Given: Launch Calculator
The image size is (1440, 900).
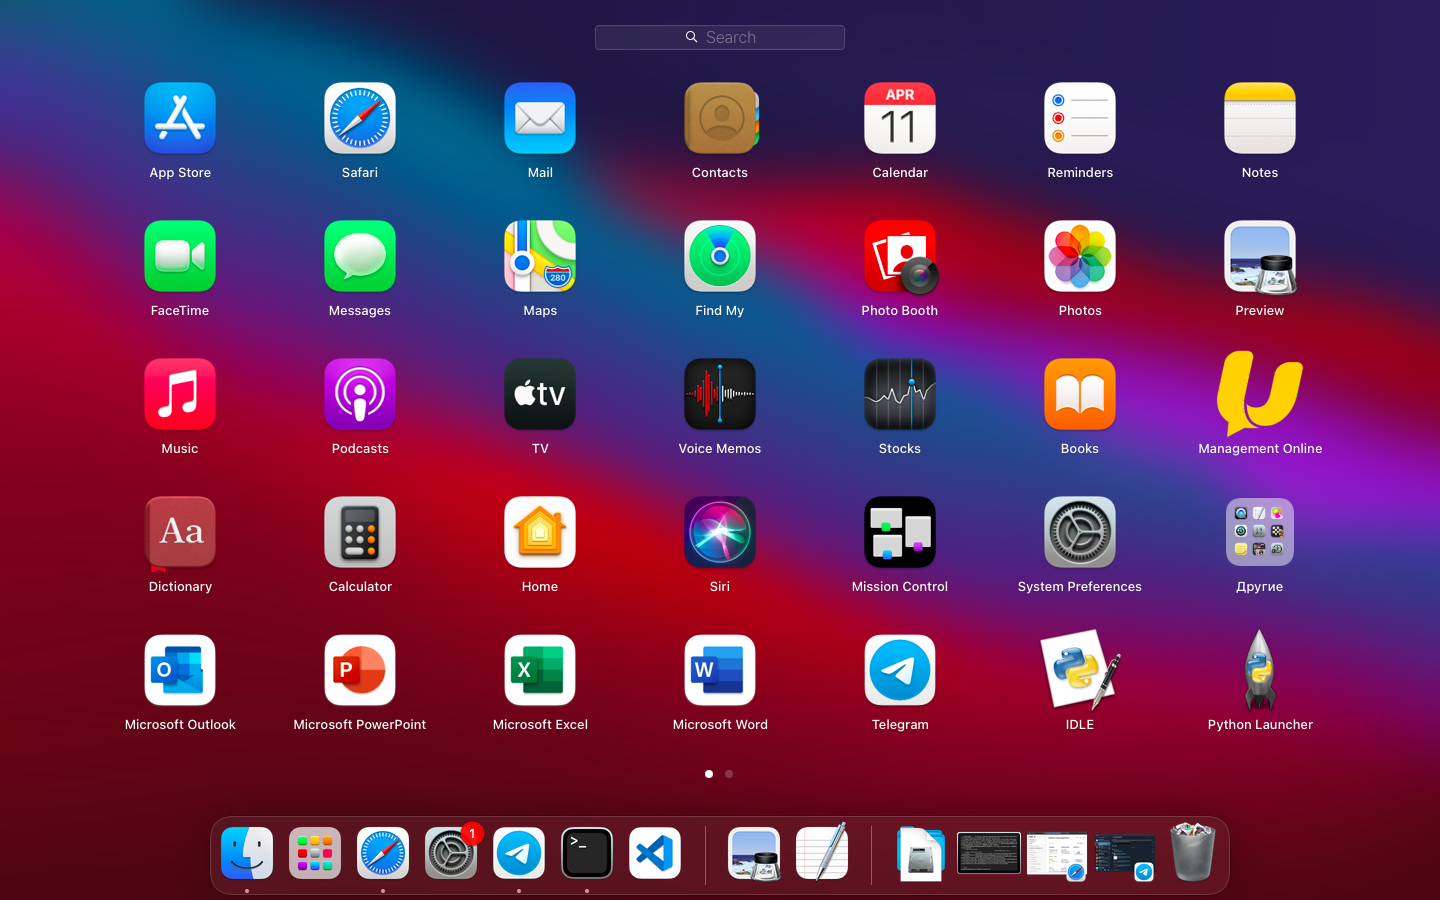Looking at the screenshot, I should pyautogui.click(x=360, y=533).
